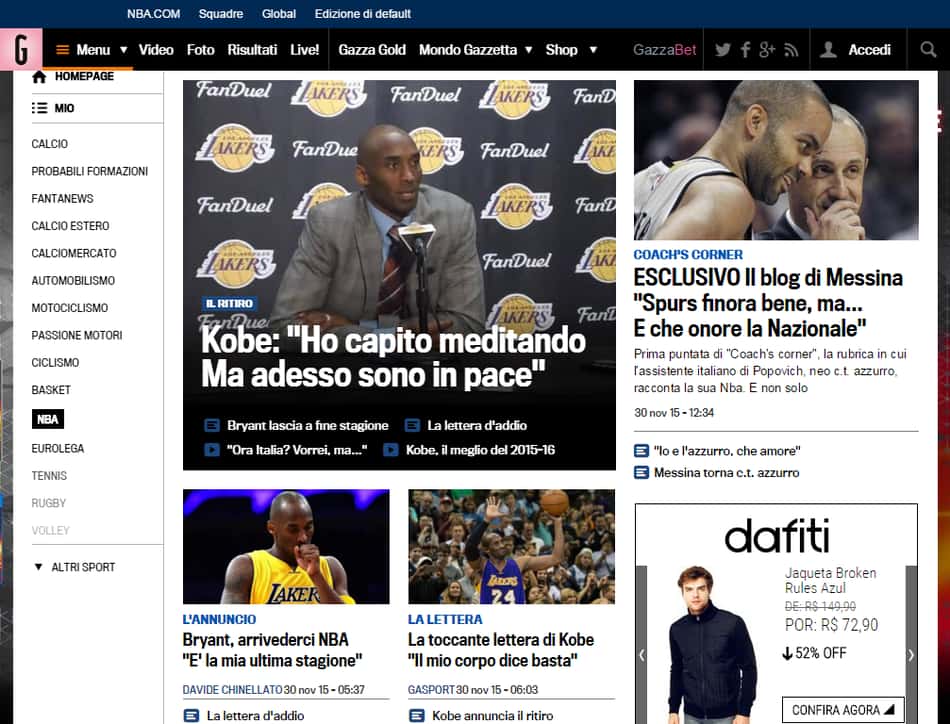Open the Kobe waving crowd thumbnail
Screen dimensions: 950x724
(x=511, y=546)
